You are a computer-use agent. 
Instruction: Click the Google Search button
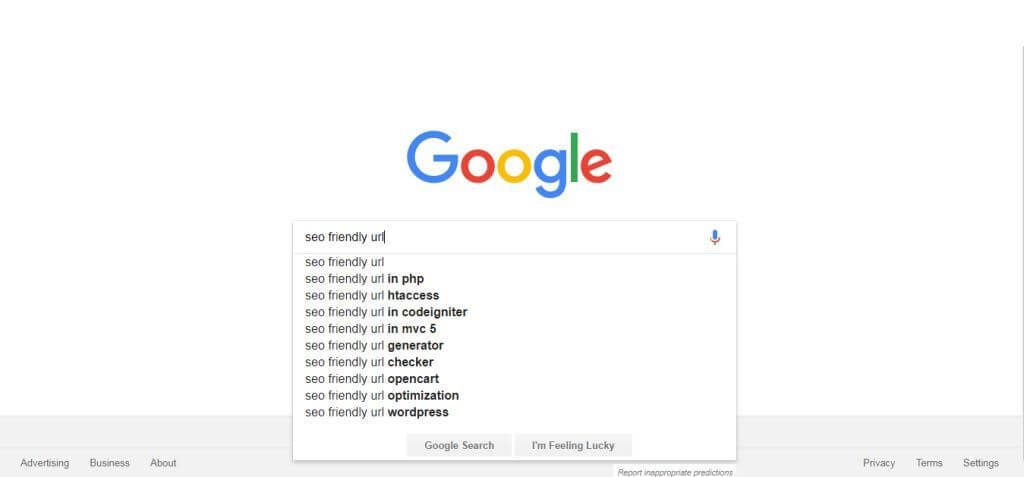(x=459, y=445)
